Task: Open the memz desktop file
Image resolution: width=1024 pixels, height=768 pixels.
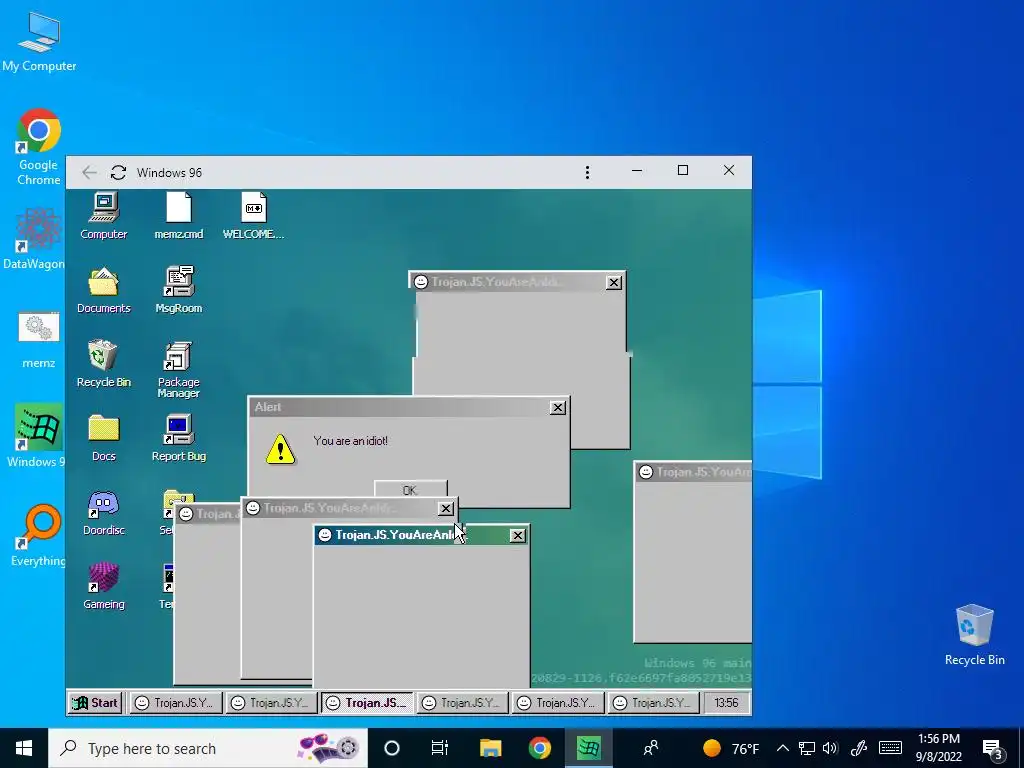Action: point(39,340)
